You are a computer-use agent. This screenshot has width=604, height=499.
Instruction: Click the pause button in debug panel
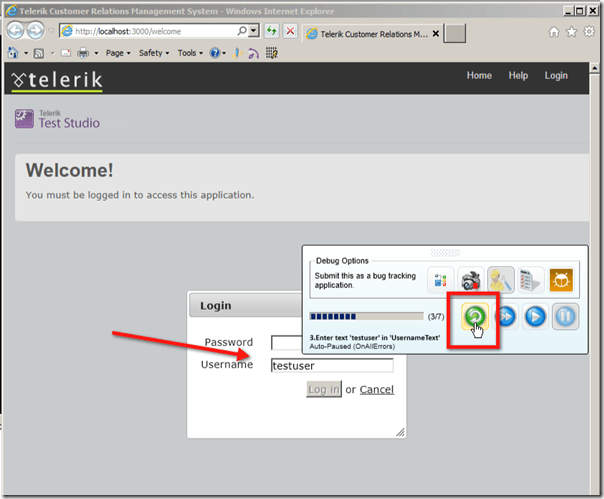pos(565,317)
